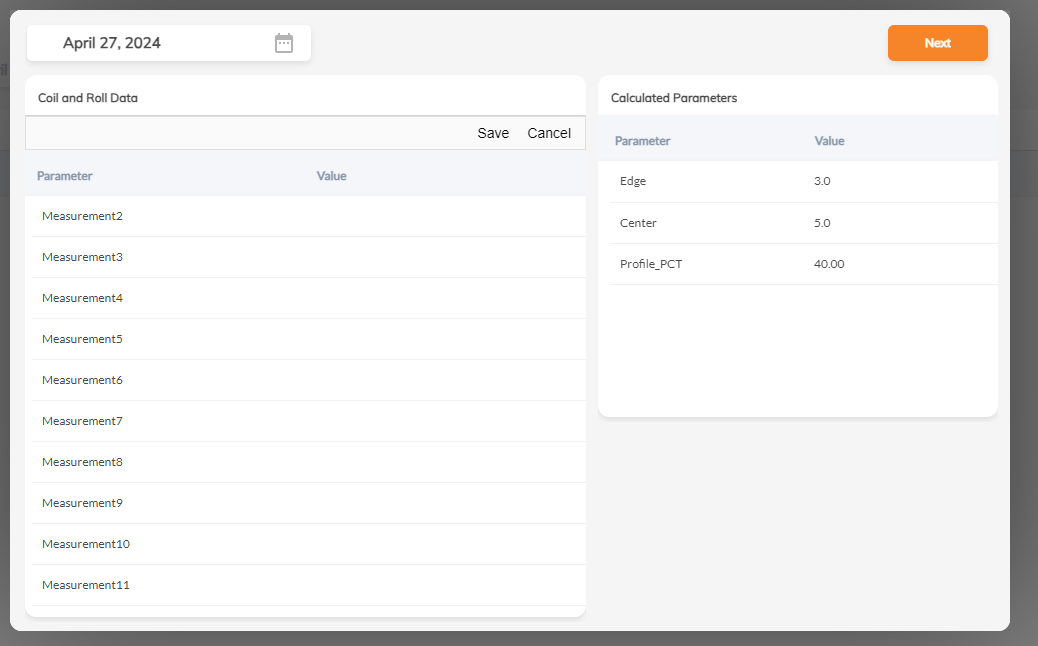Image resolution: width=1038 pixels, height=646 pixels.
Task: Click the Value column header in Calculated Parameters
Action: pyautogui.click(x=829, y=140)
